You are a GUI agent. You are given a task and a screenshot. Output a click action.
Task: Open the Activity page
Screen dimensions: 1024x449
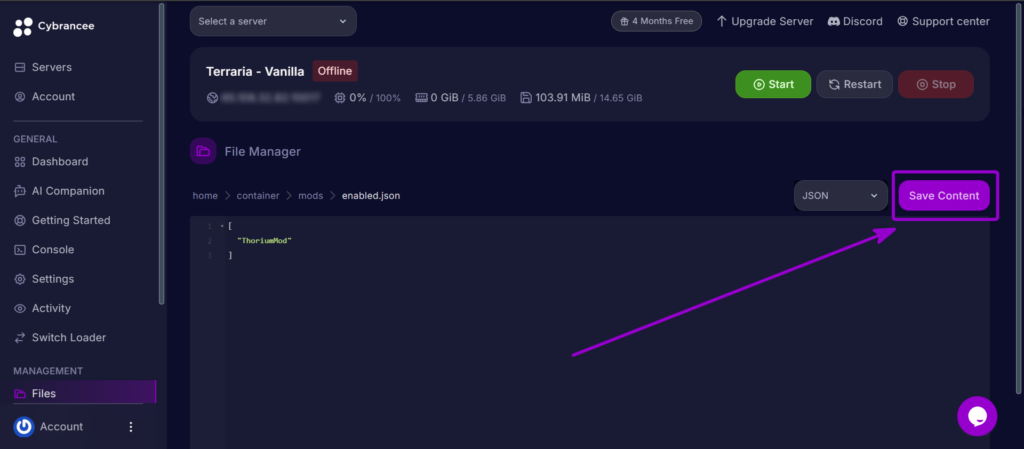[x=51, y=308]
